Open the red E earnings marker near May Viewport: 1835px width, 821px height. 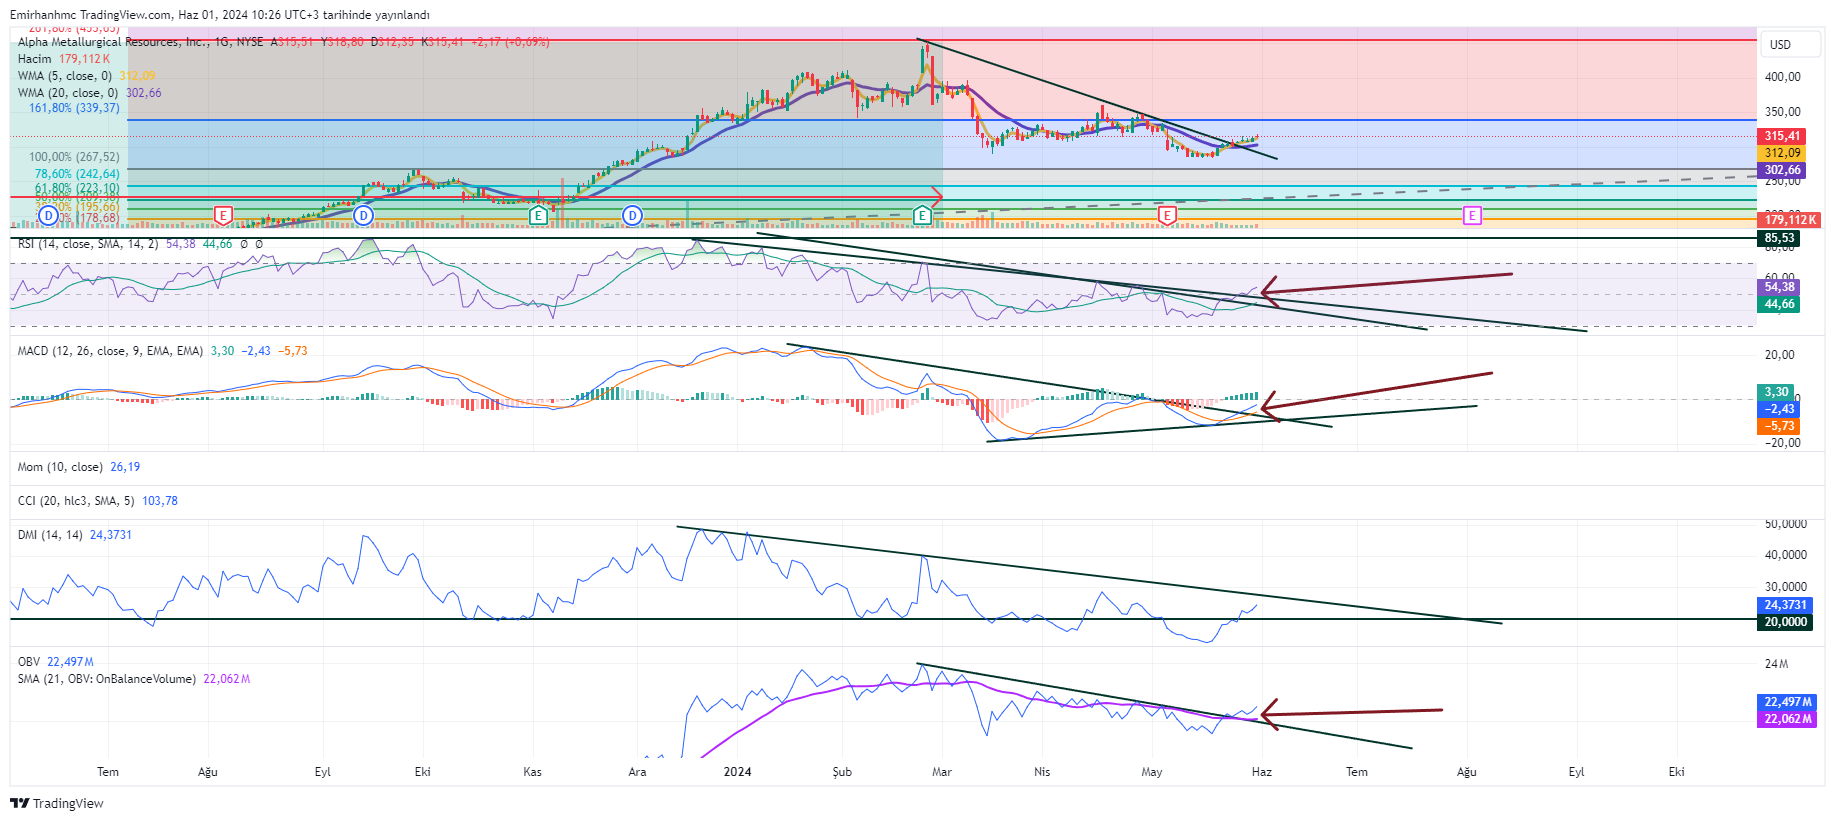click(1167, 215)
